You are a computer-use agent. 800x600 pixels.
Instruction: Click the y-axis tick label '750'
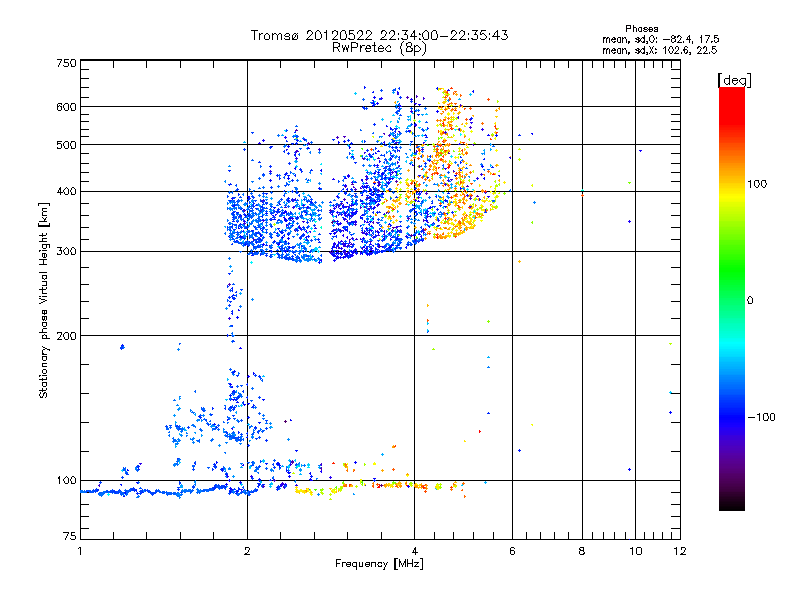coord(66,63)
